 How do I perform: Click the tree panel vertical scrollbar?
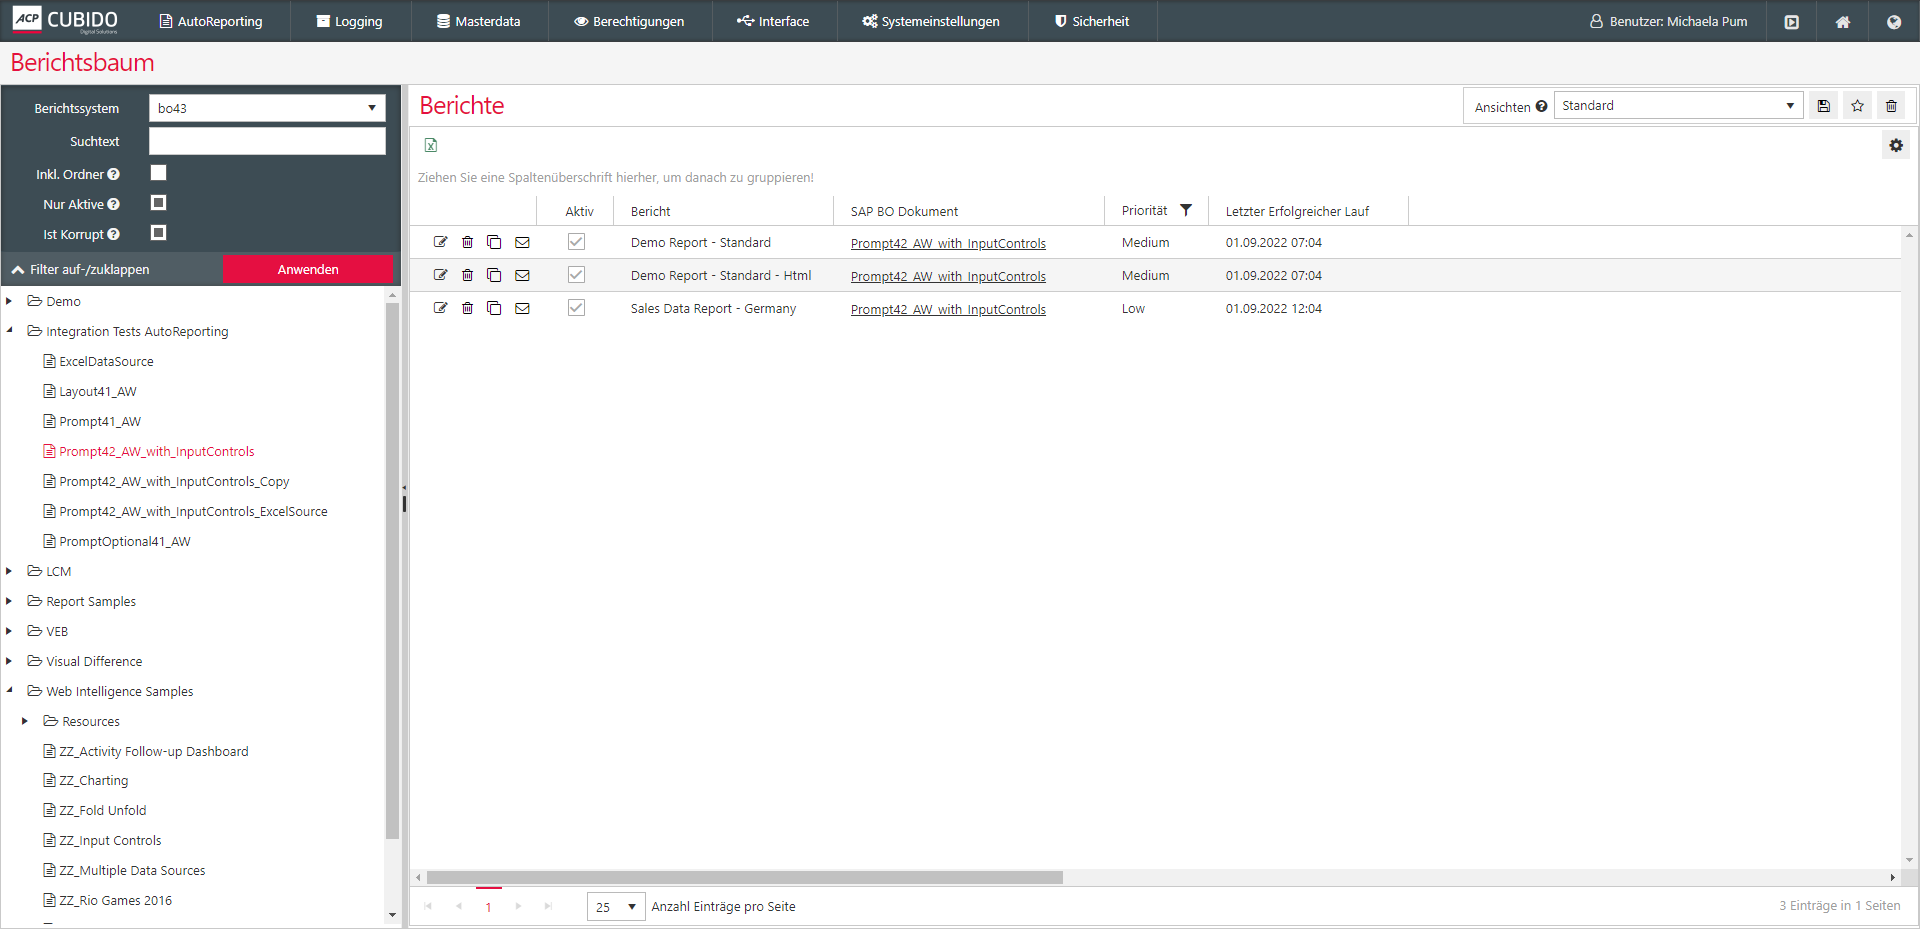coord(392,570)
